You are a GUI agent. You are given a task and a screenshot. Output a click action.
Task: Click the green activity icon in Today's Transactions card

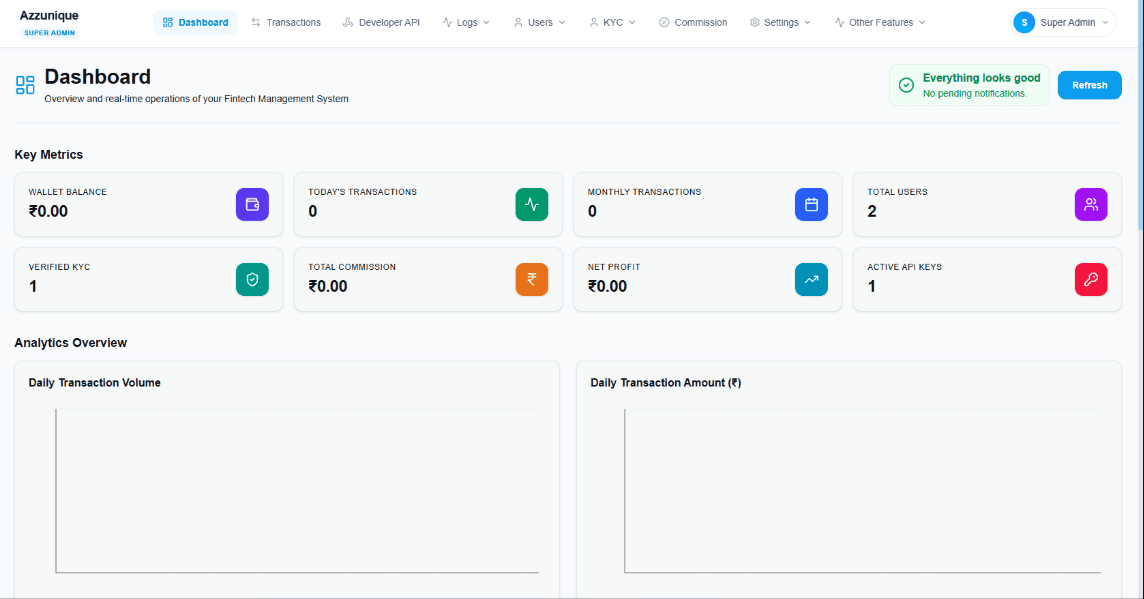532,204
